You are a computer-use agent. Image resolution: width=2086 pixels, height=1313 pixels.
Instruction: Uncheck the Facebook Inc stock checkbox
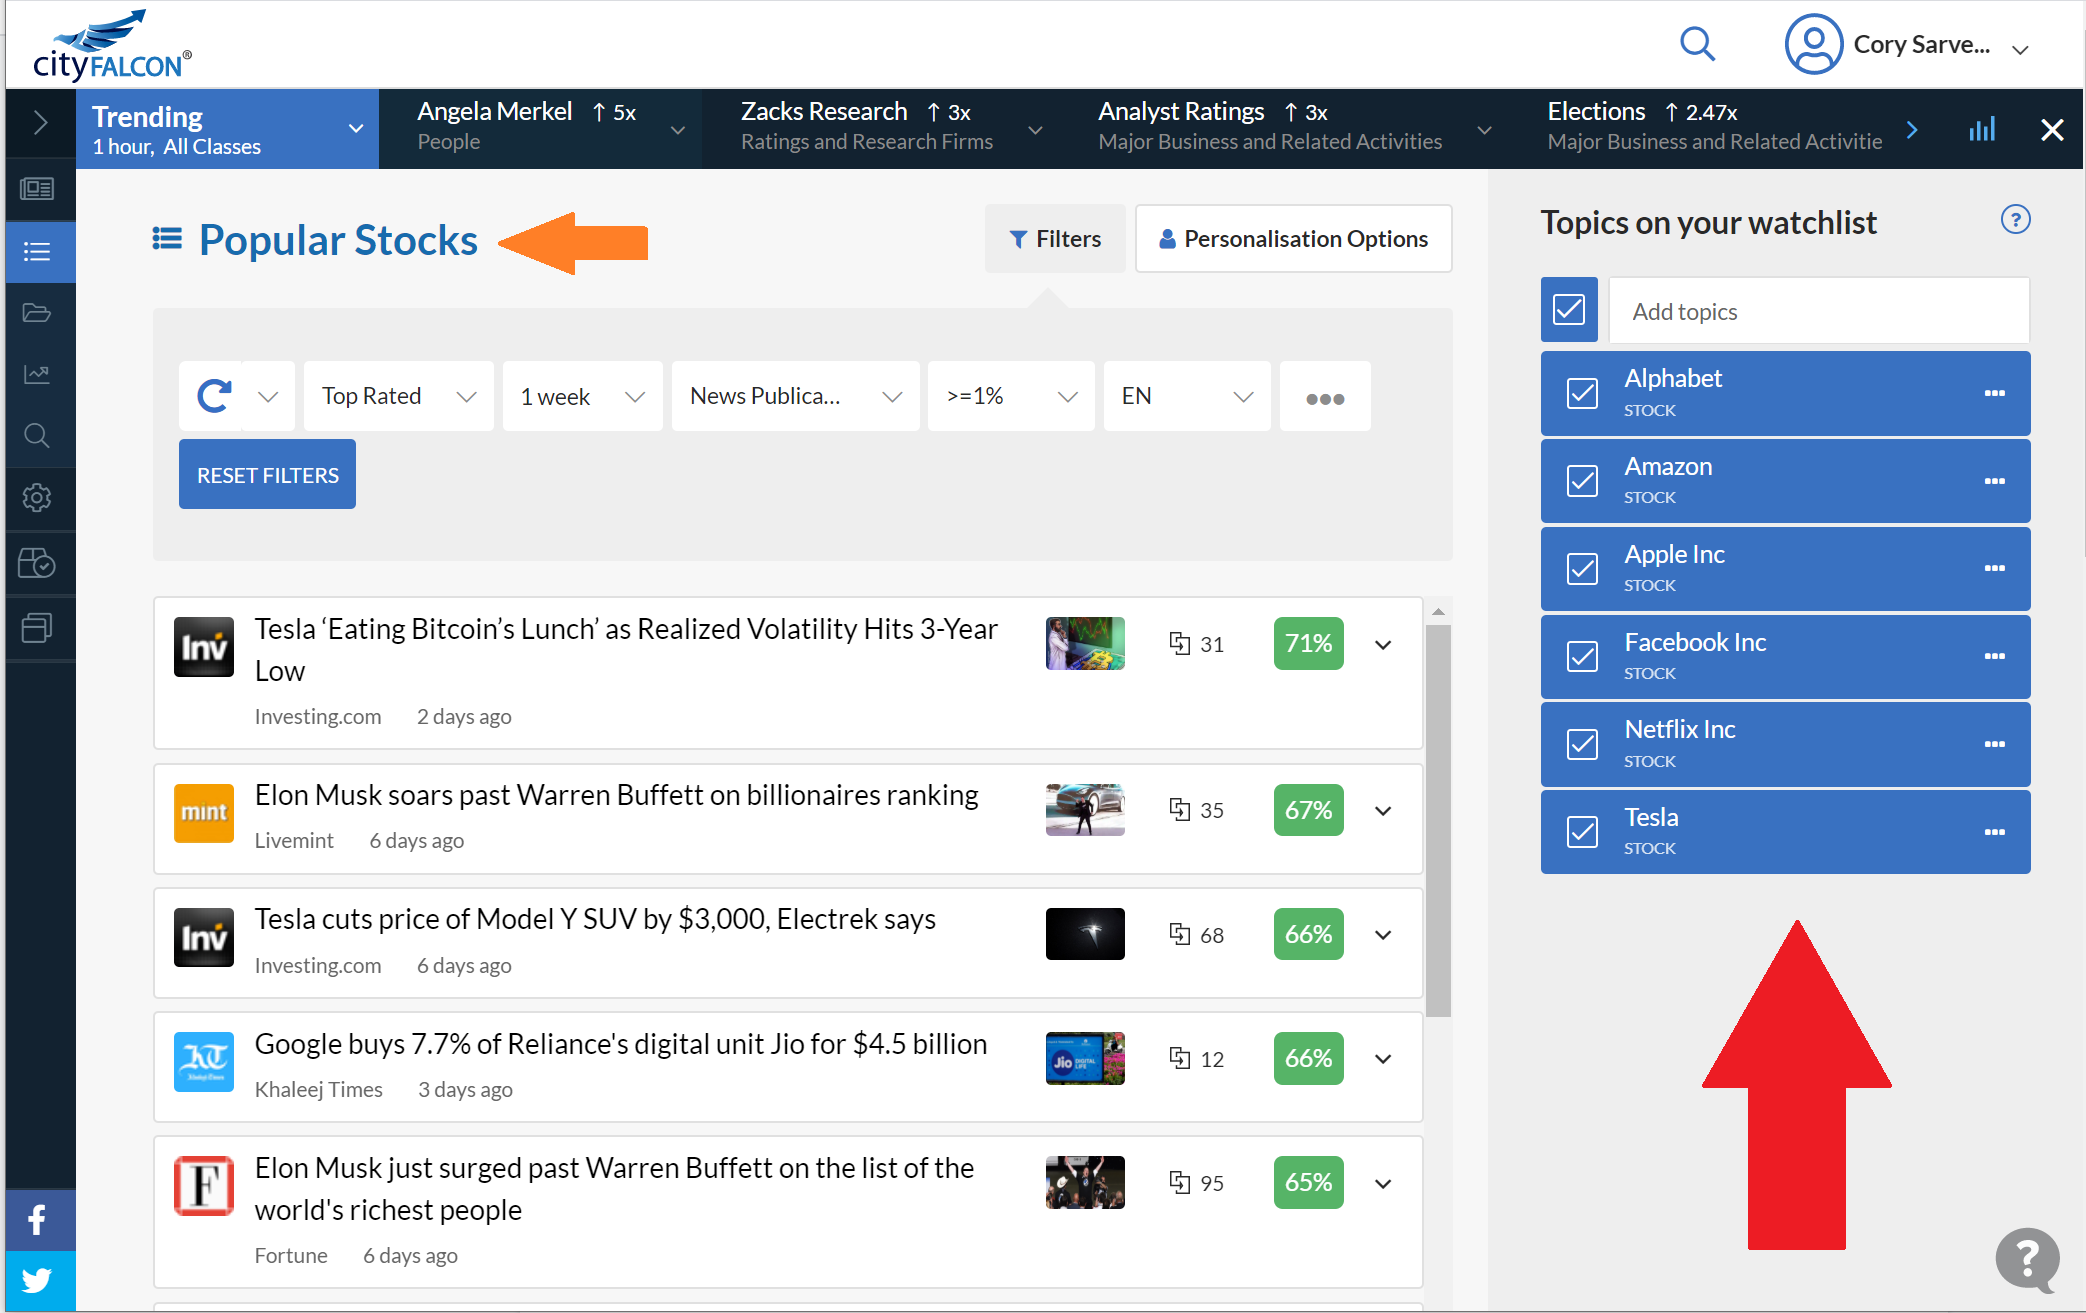tap(1582, 656)
